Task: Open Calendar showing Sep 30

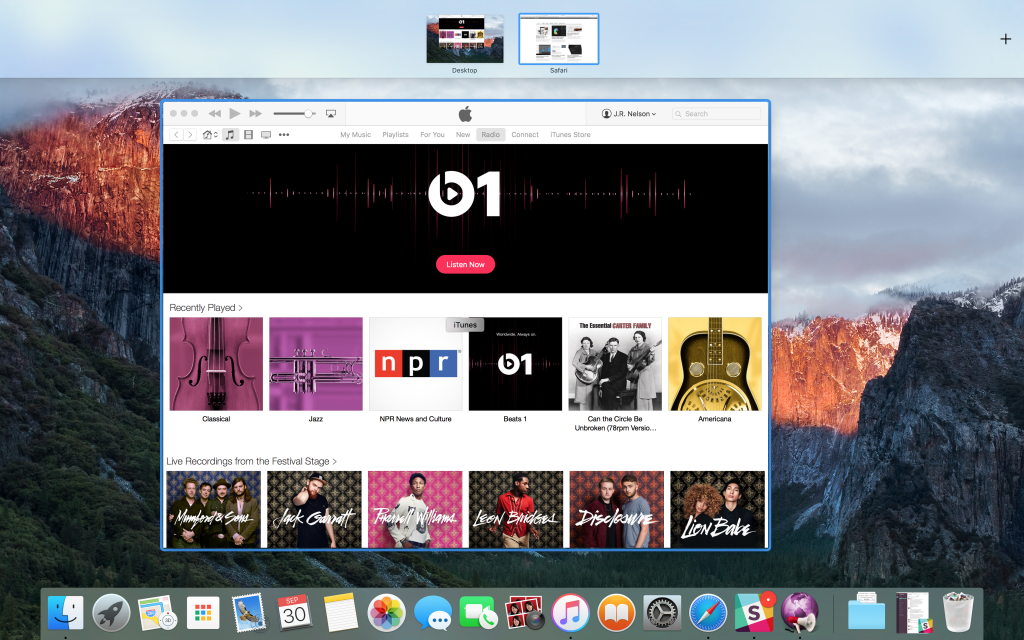Action: [x=294, y=613]
